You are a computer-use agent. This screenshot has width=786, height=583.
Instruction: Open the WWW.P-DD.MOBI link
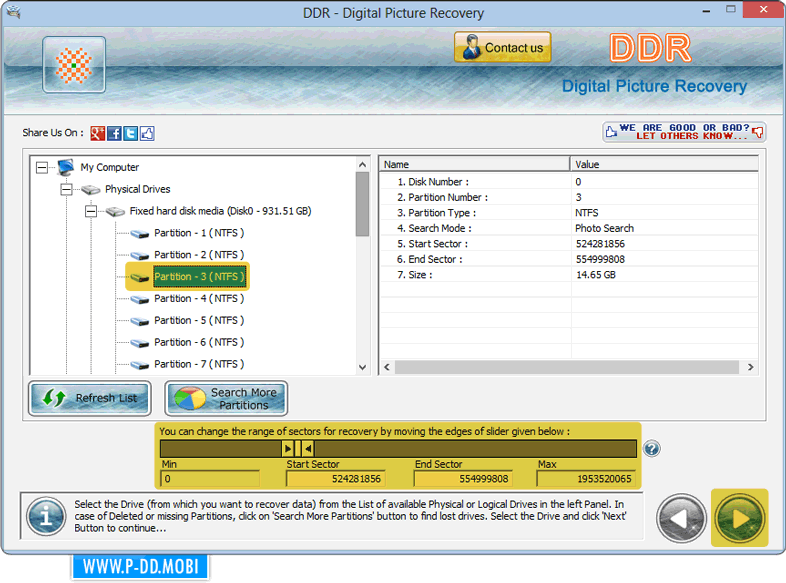140,566
